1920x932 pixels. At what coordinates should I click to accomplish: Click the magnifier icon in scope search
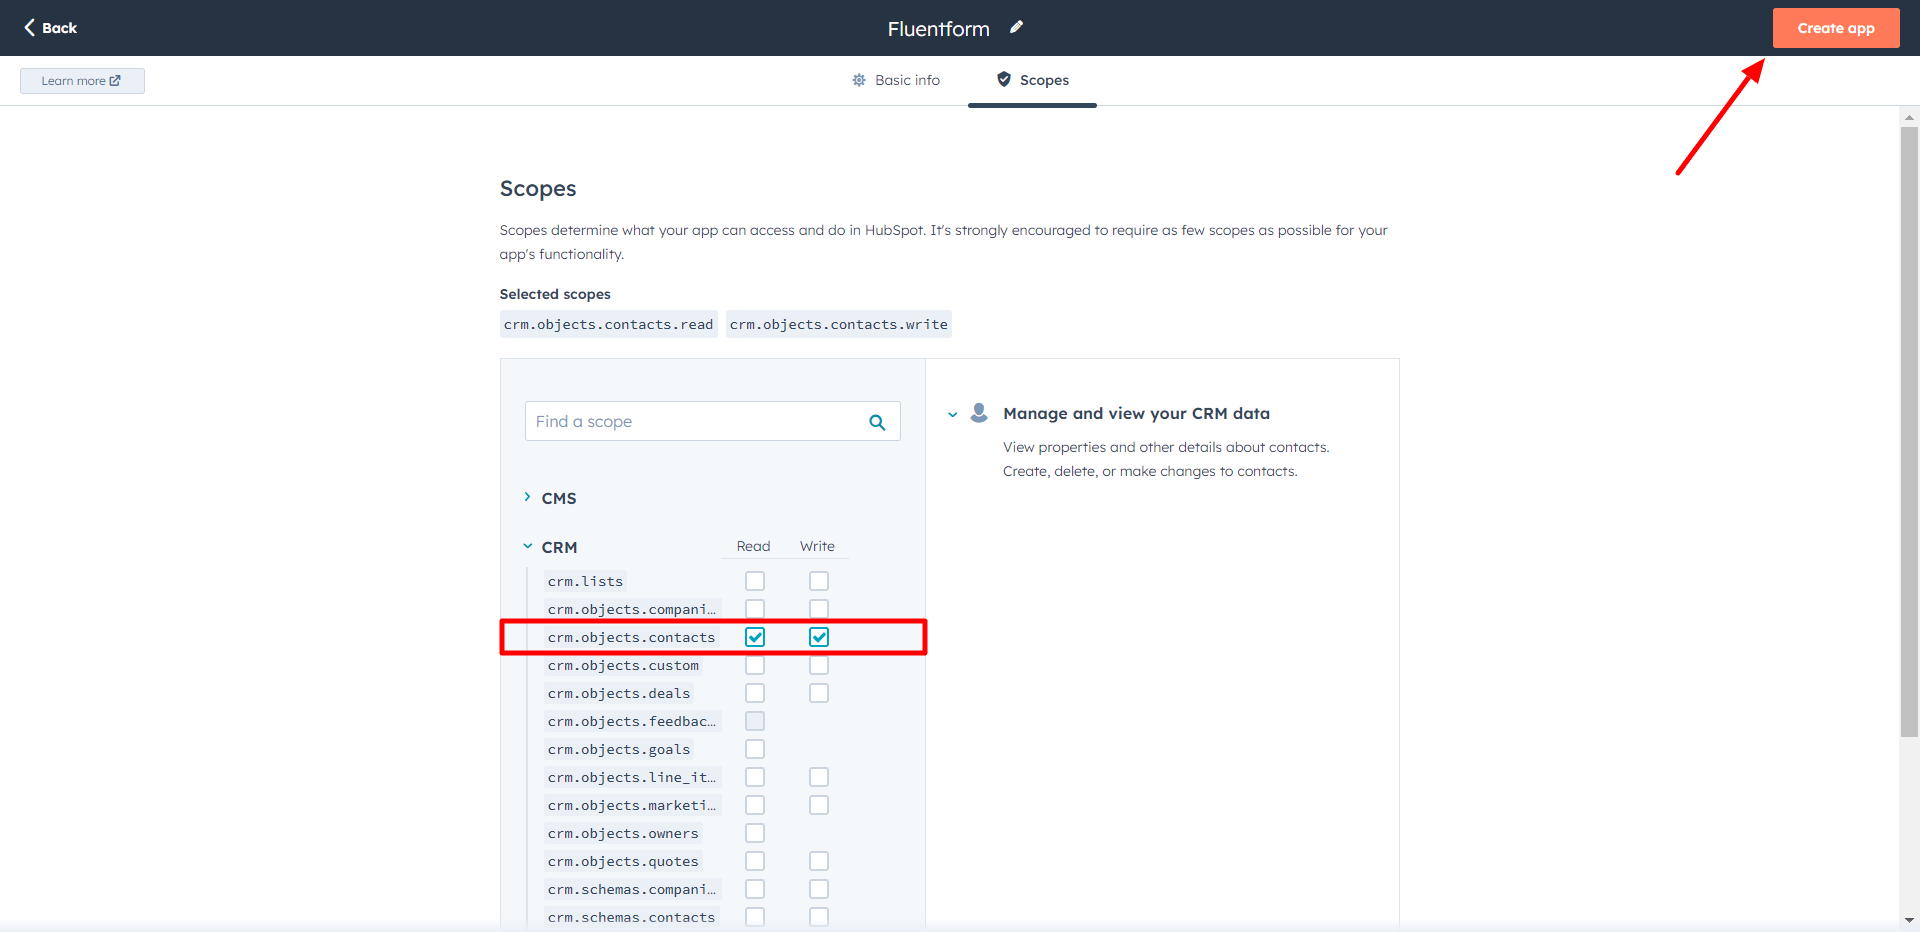coord(877,422)
